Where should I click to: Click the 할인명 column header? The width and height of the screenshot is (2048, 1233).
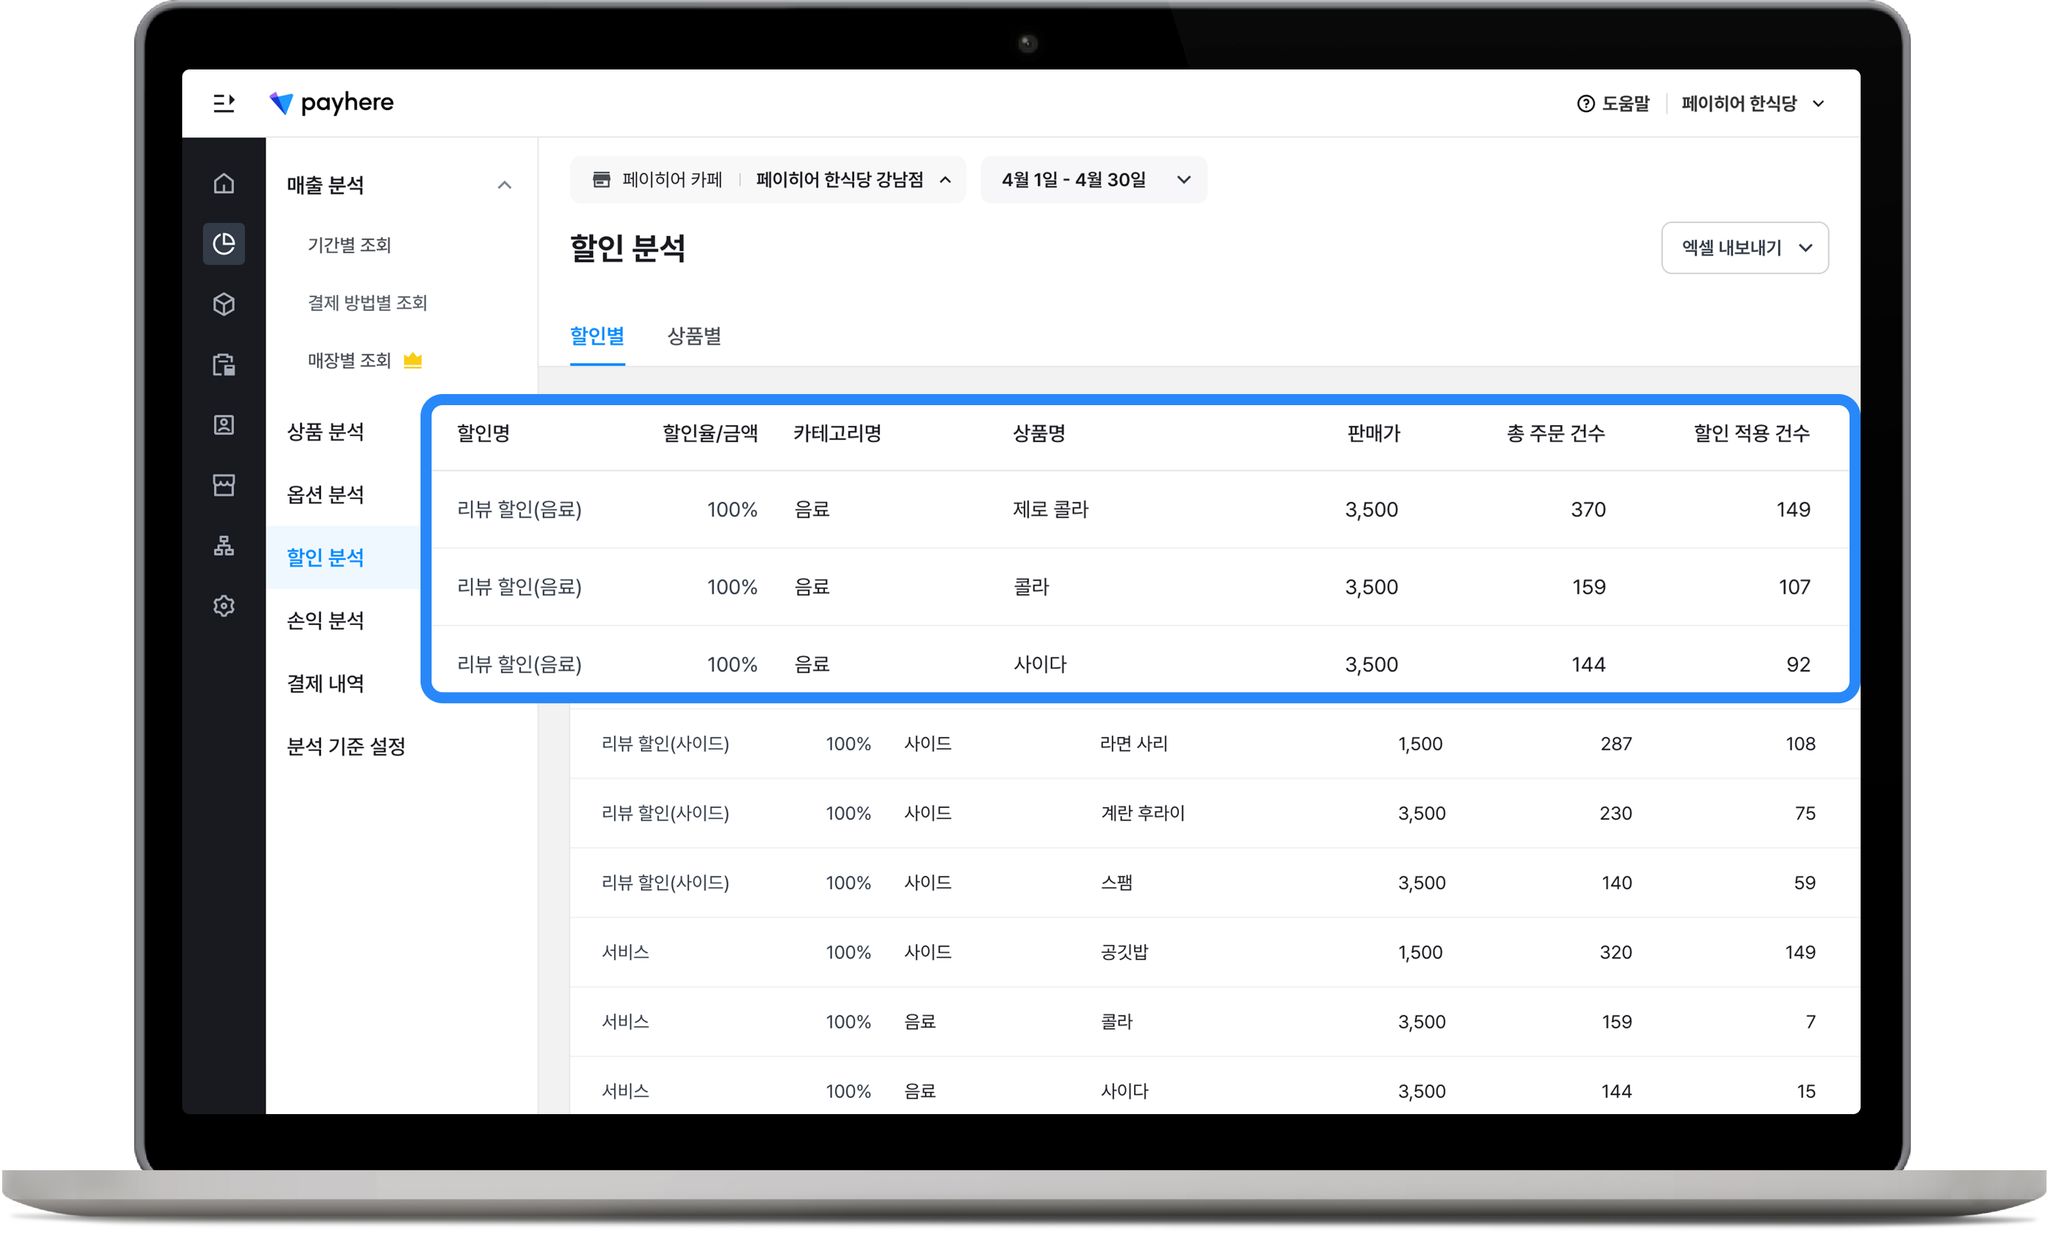click(x=484, y=433)
